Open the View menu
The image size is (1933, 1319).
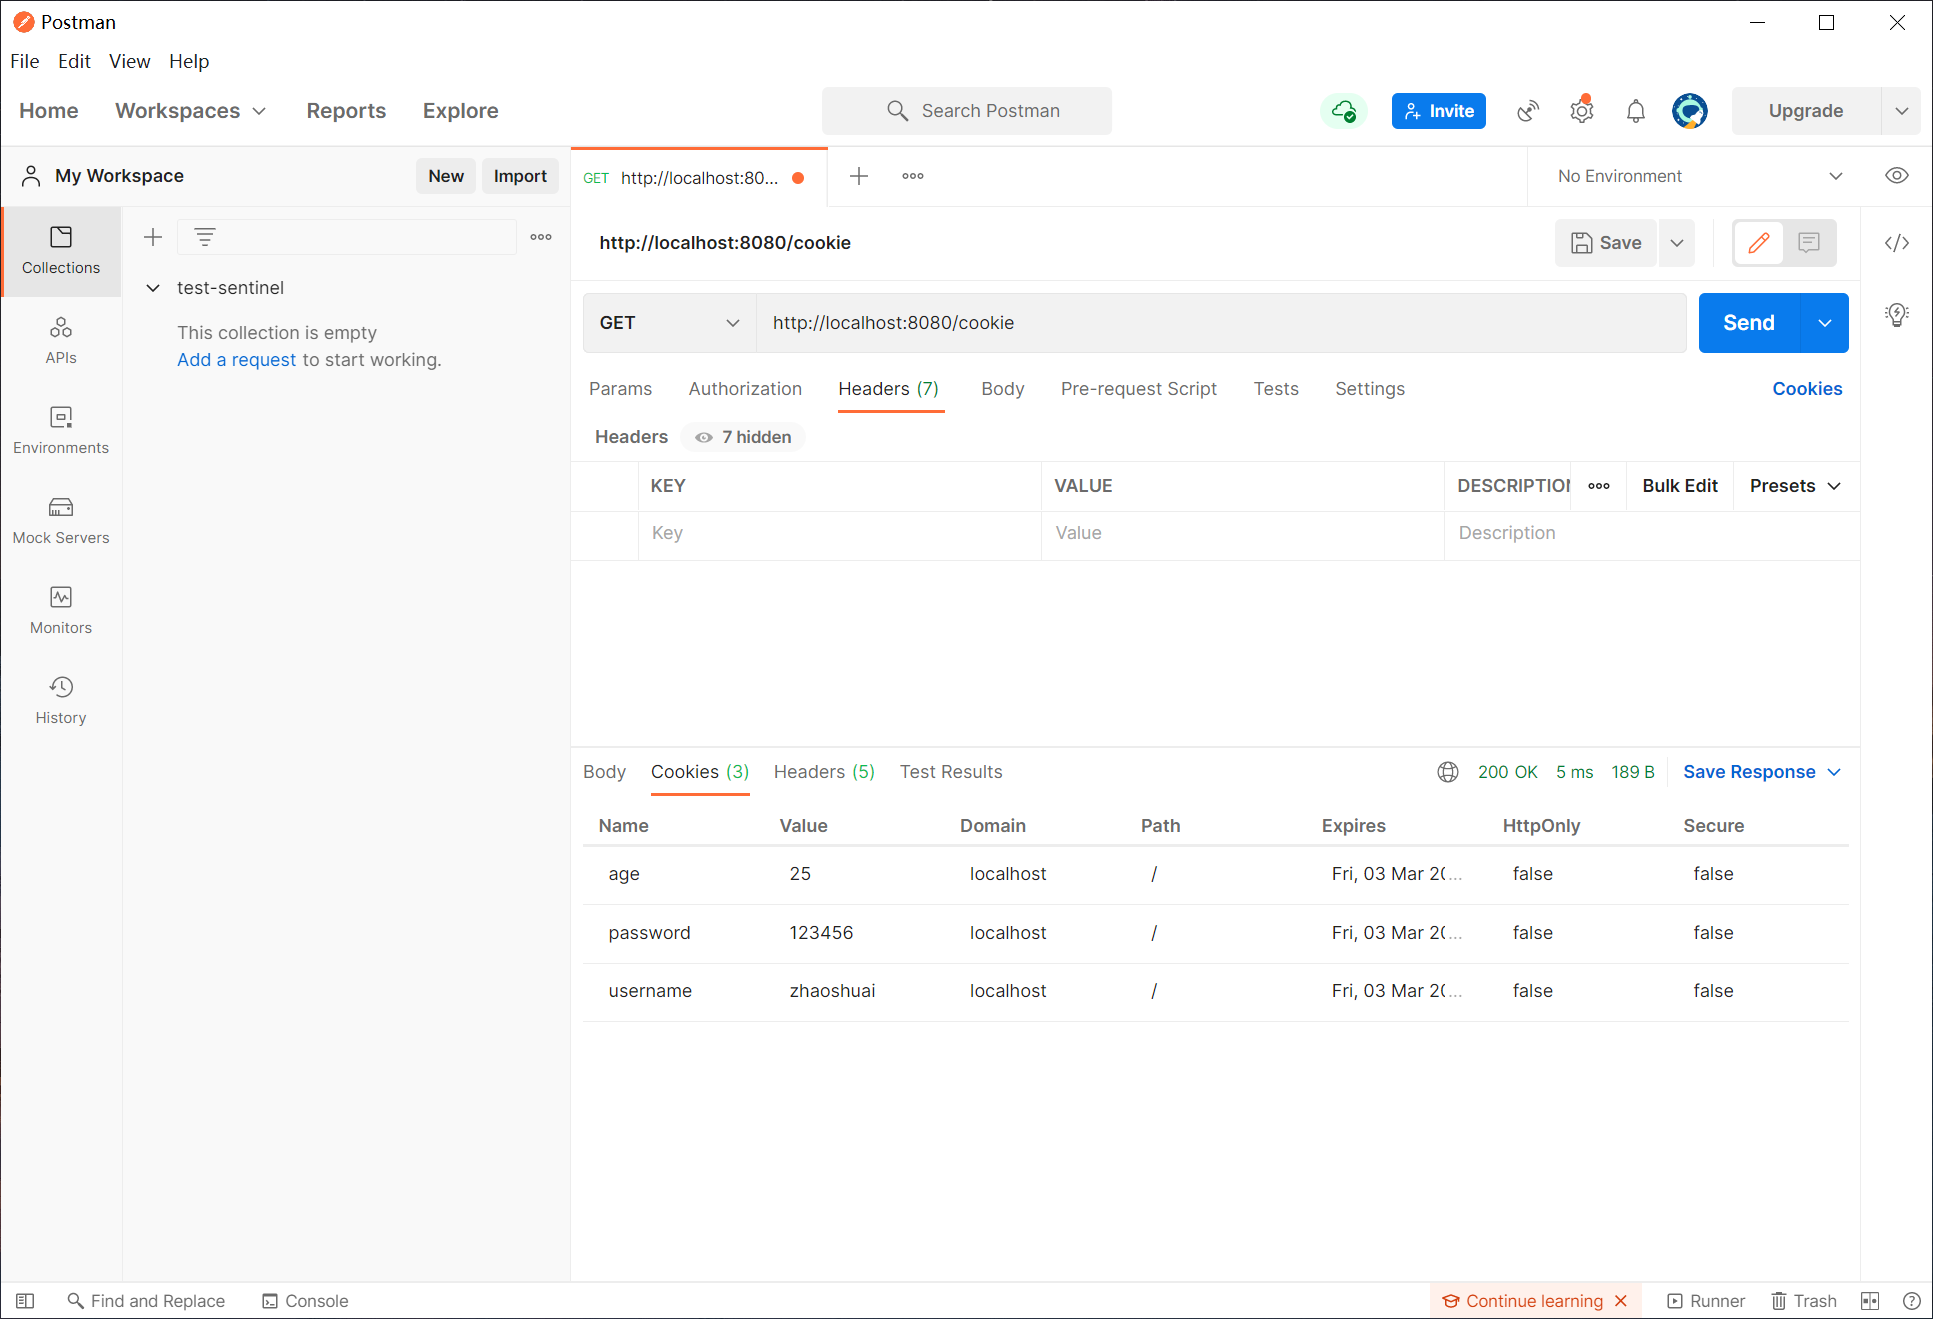coord(130,61)
